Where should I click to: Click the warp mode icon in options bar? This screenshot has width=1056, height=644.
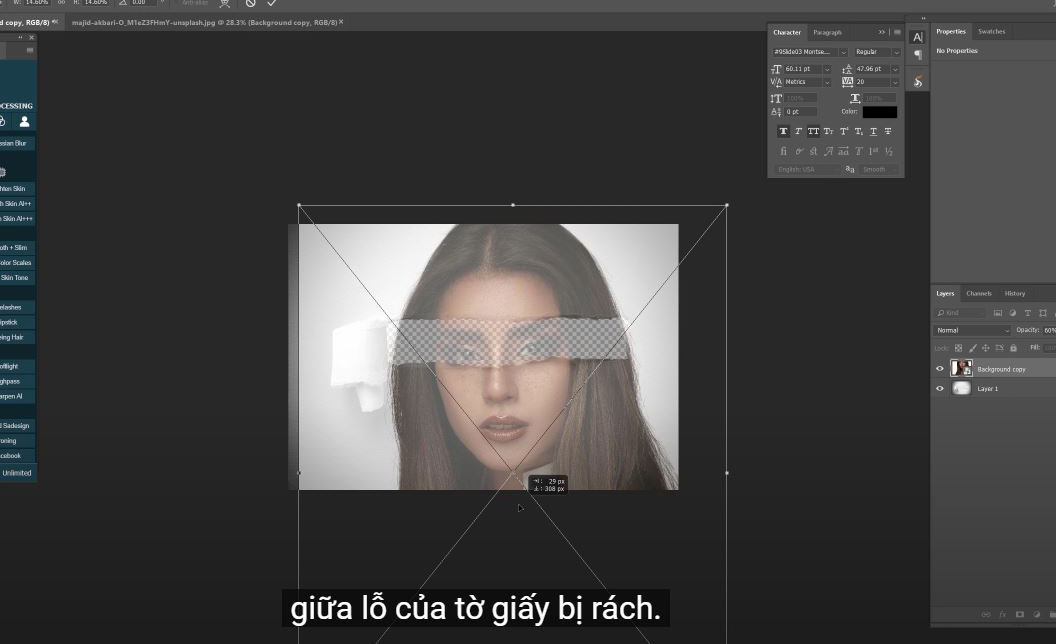tap(224, 3)
